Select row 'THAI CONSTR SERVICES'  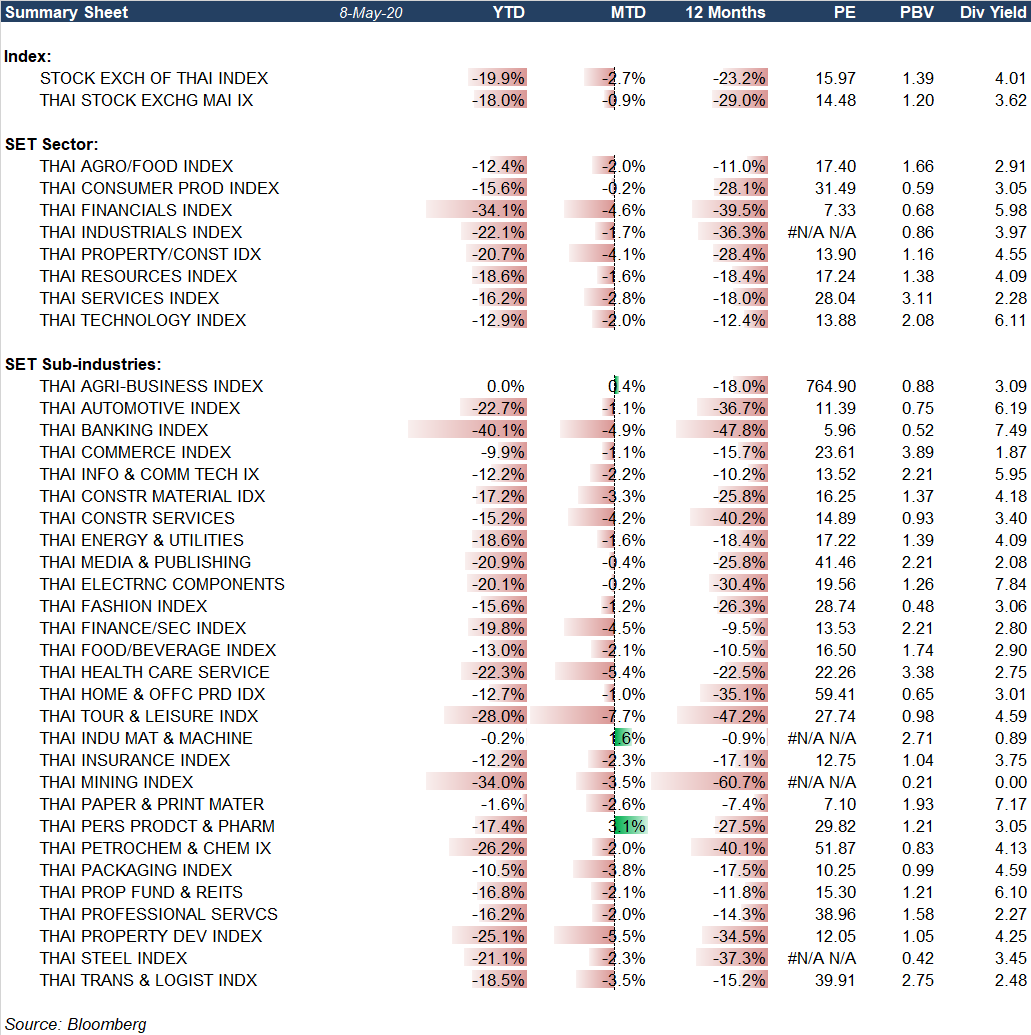pos(516,518)
